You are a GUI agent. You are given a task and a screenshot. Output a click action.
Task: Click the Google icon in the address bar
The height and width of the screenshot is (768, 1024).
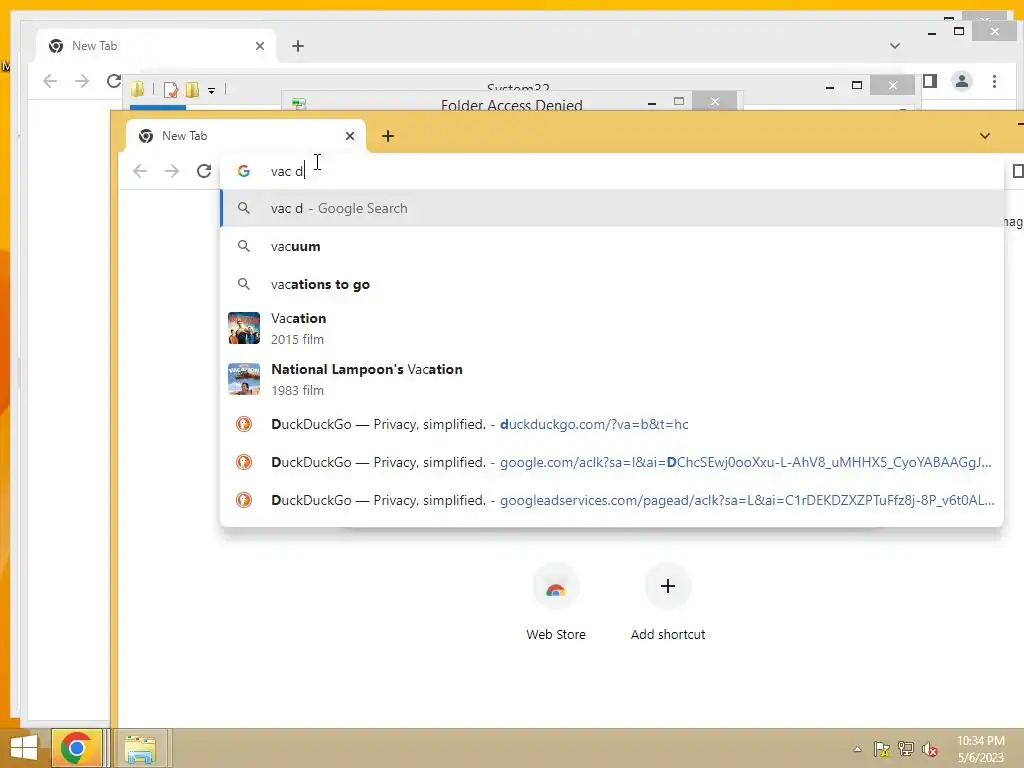(244, 171)
